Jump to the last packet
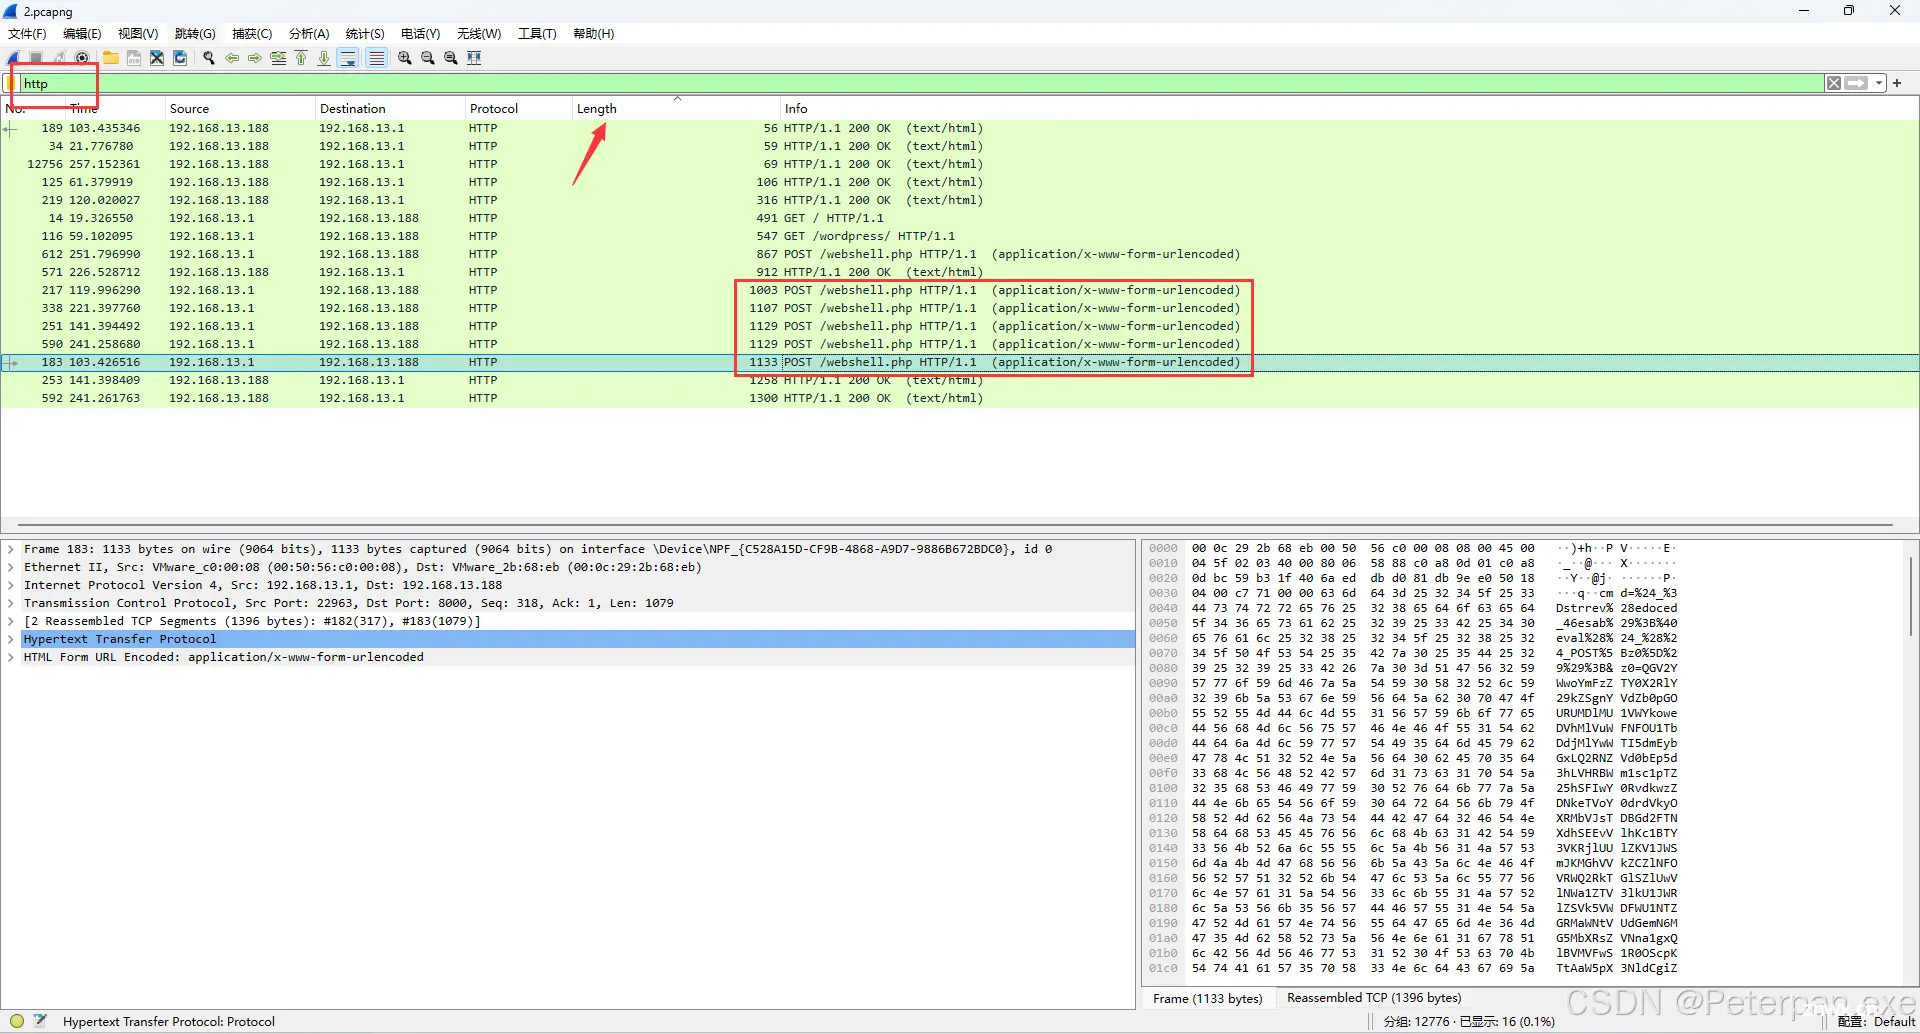The width and height of the screenshot is (1920, 1034). [x=324, y=58]
